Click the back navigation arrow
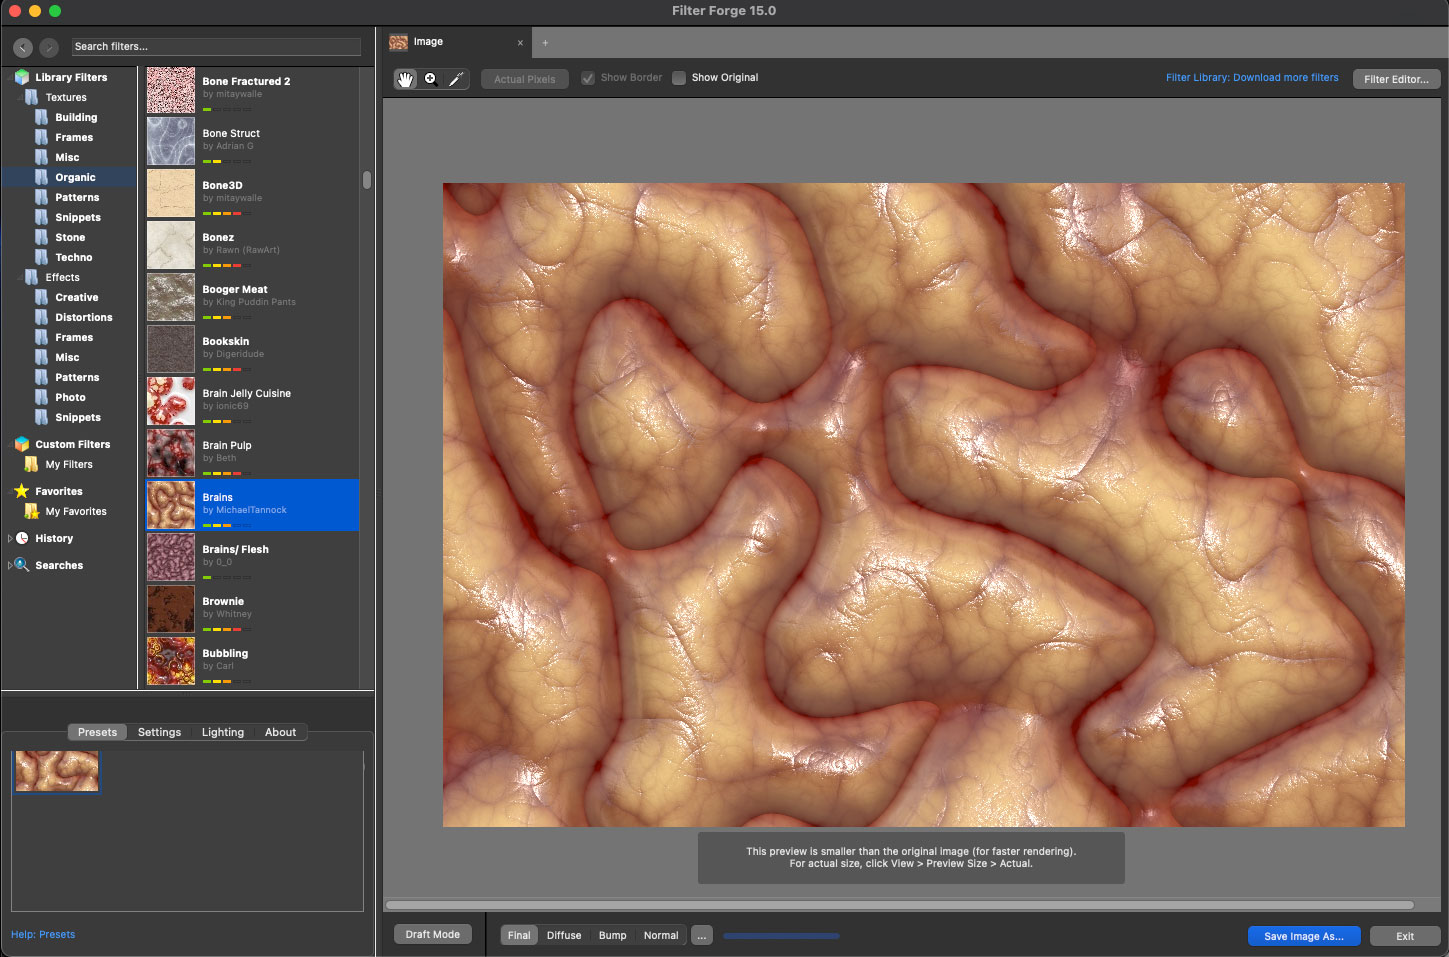Viewport: 1449px width, 957px height. [23, 47]
